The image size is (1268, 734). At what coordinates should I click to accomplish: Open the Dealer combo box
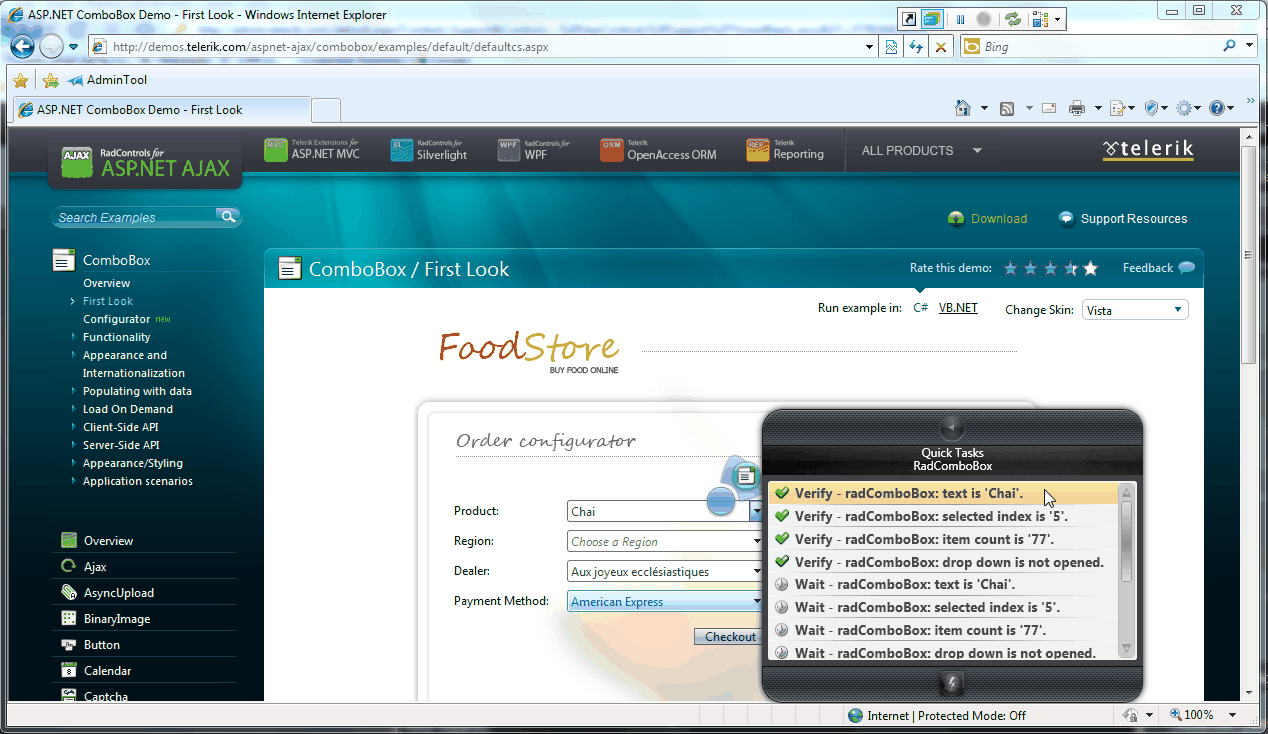(664, 571)
